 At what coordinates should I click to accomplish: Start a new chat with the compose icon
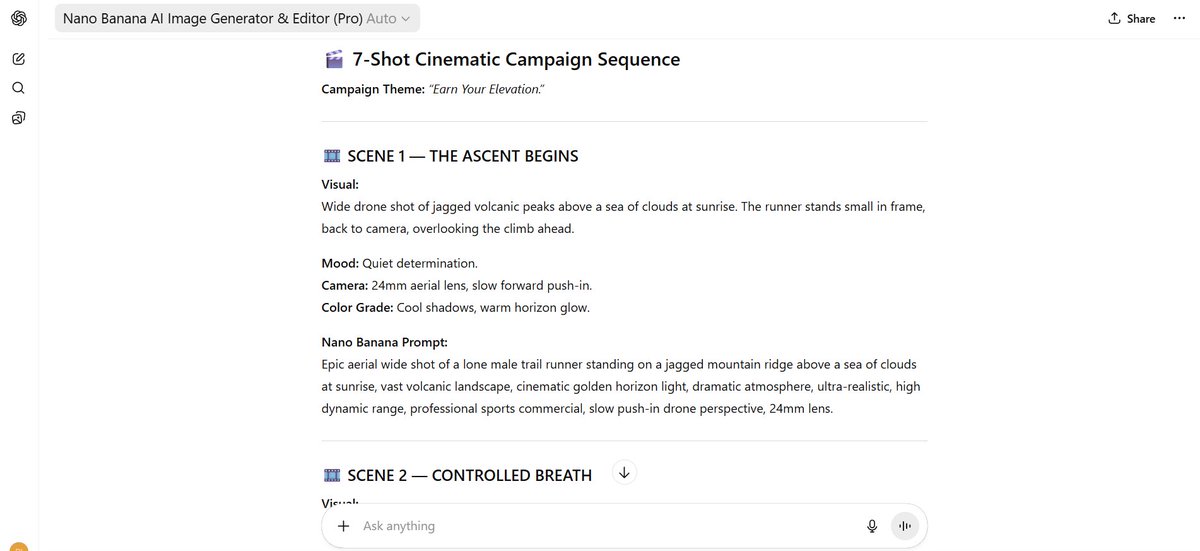point(19,58)
